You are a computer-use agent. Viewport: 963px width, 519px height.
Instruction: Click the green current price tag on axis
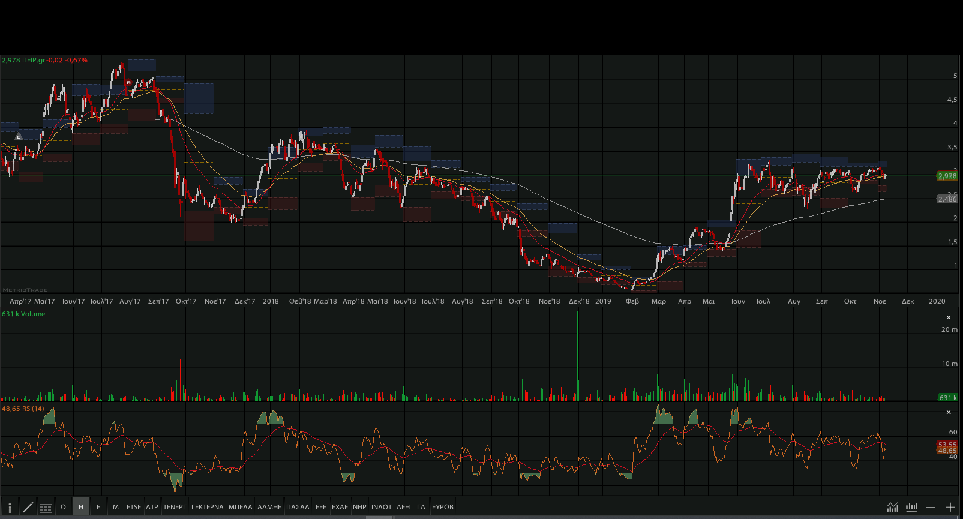click(x=947, y=176)
